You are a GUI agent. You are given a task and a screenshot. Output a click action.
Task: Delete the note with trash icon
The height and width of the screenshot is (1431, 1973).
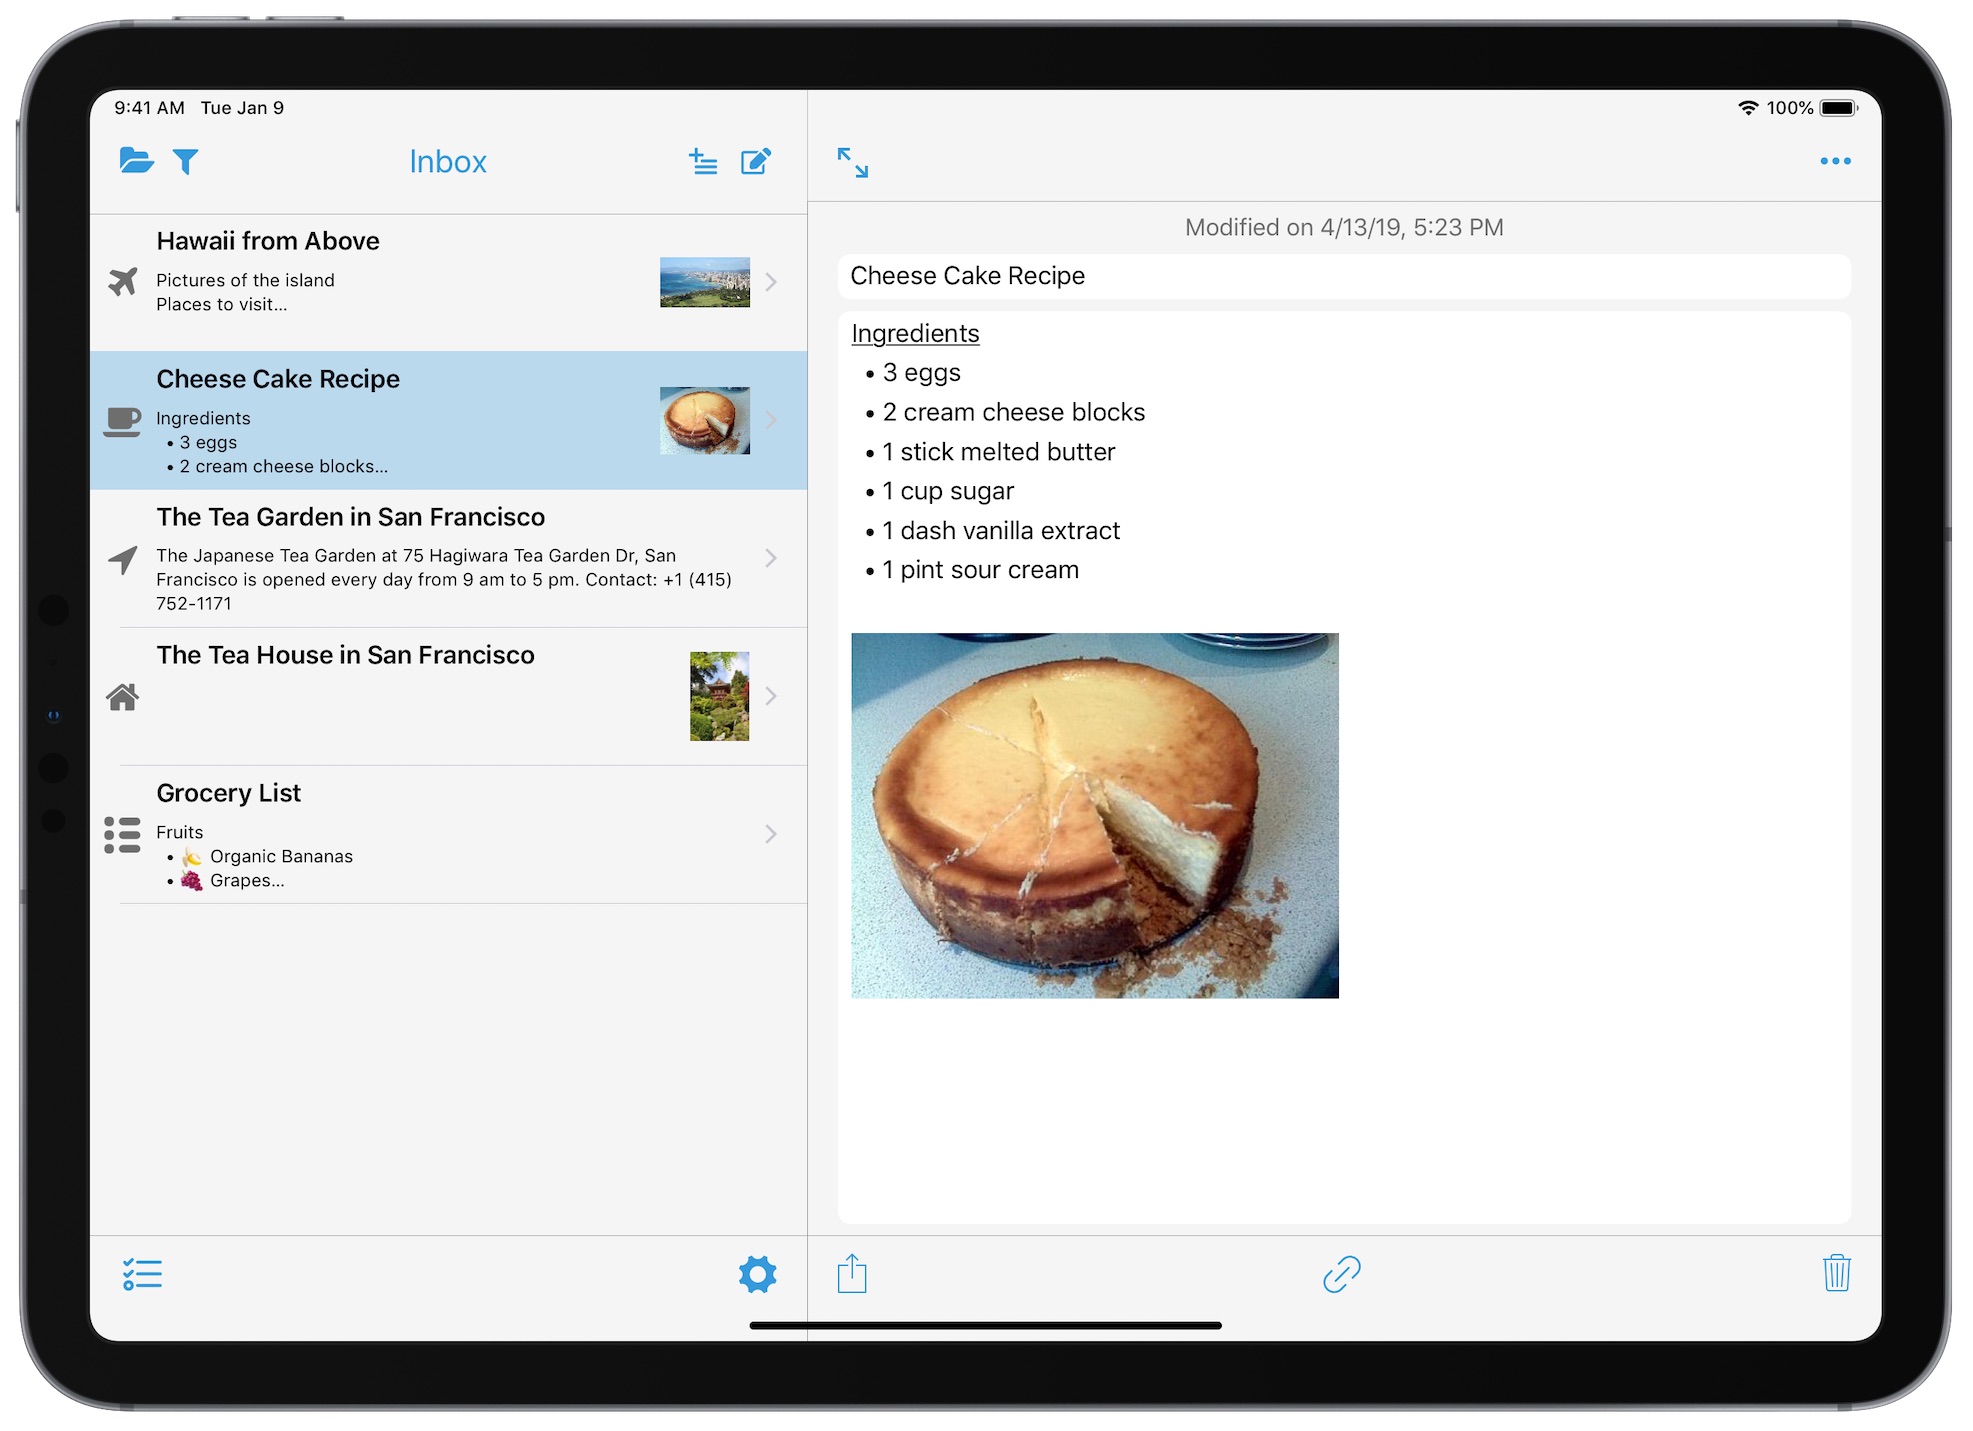pyautogui.click(x=1836, y=1273)
